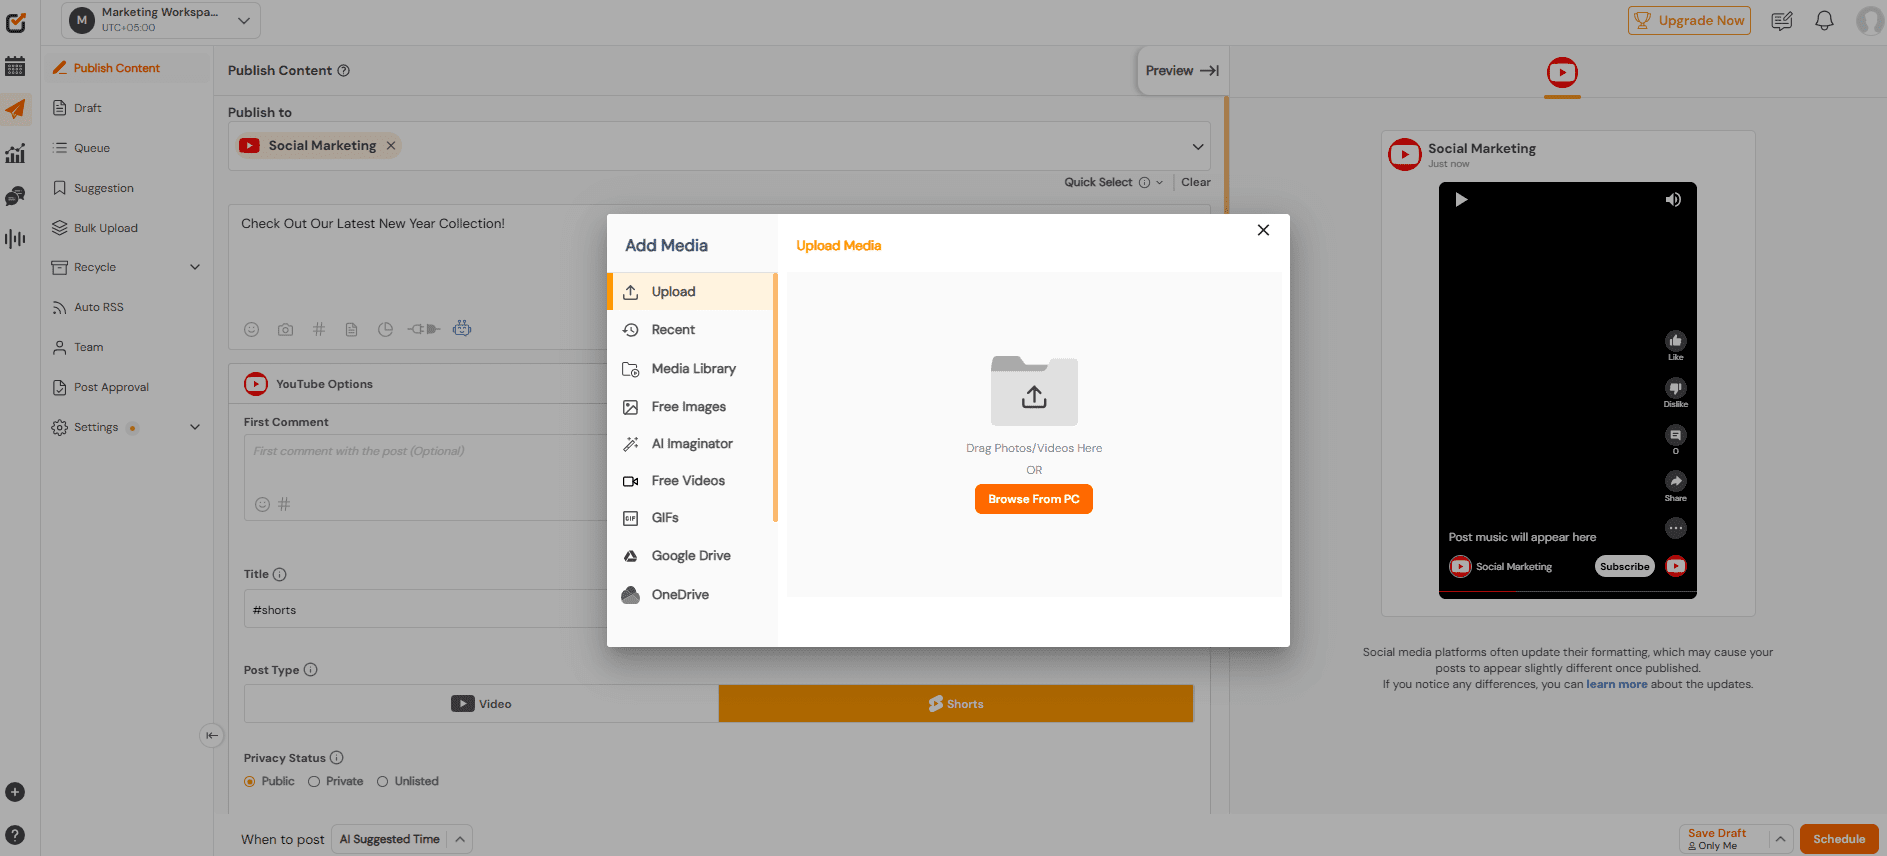
Task: Collapse the sidebar with arrow toggle
Action: point(211,735)
